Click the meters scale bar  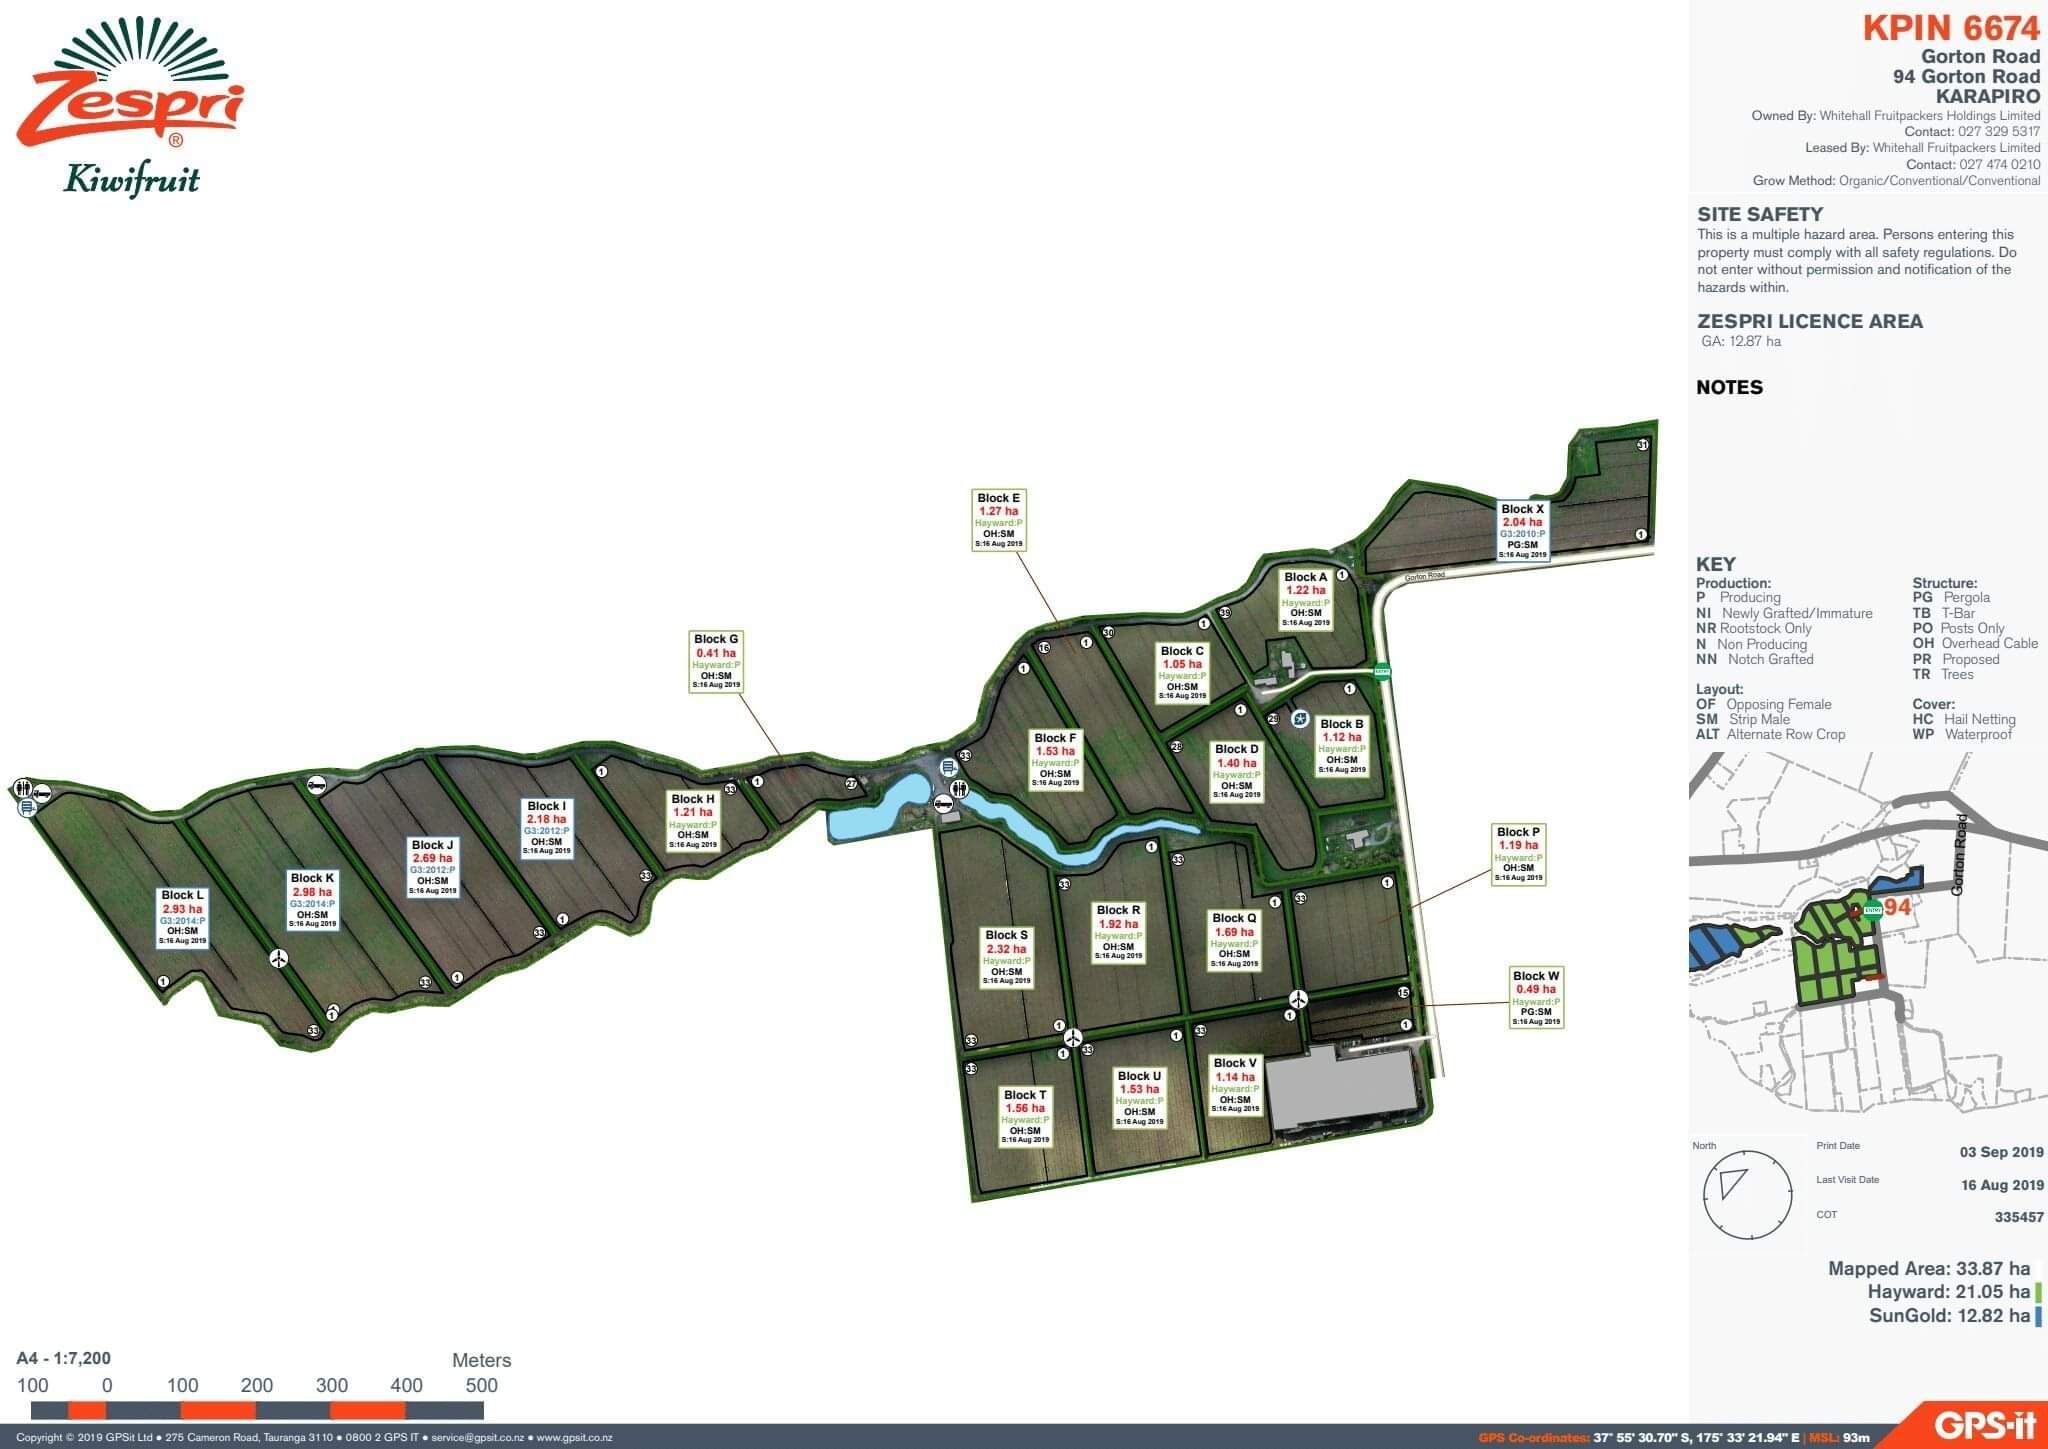pos(257,1410)
